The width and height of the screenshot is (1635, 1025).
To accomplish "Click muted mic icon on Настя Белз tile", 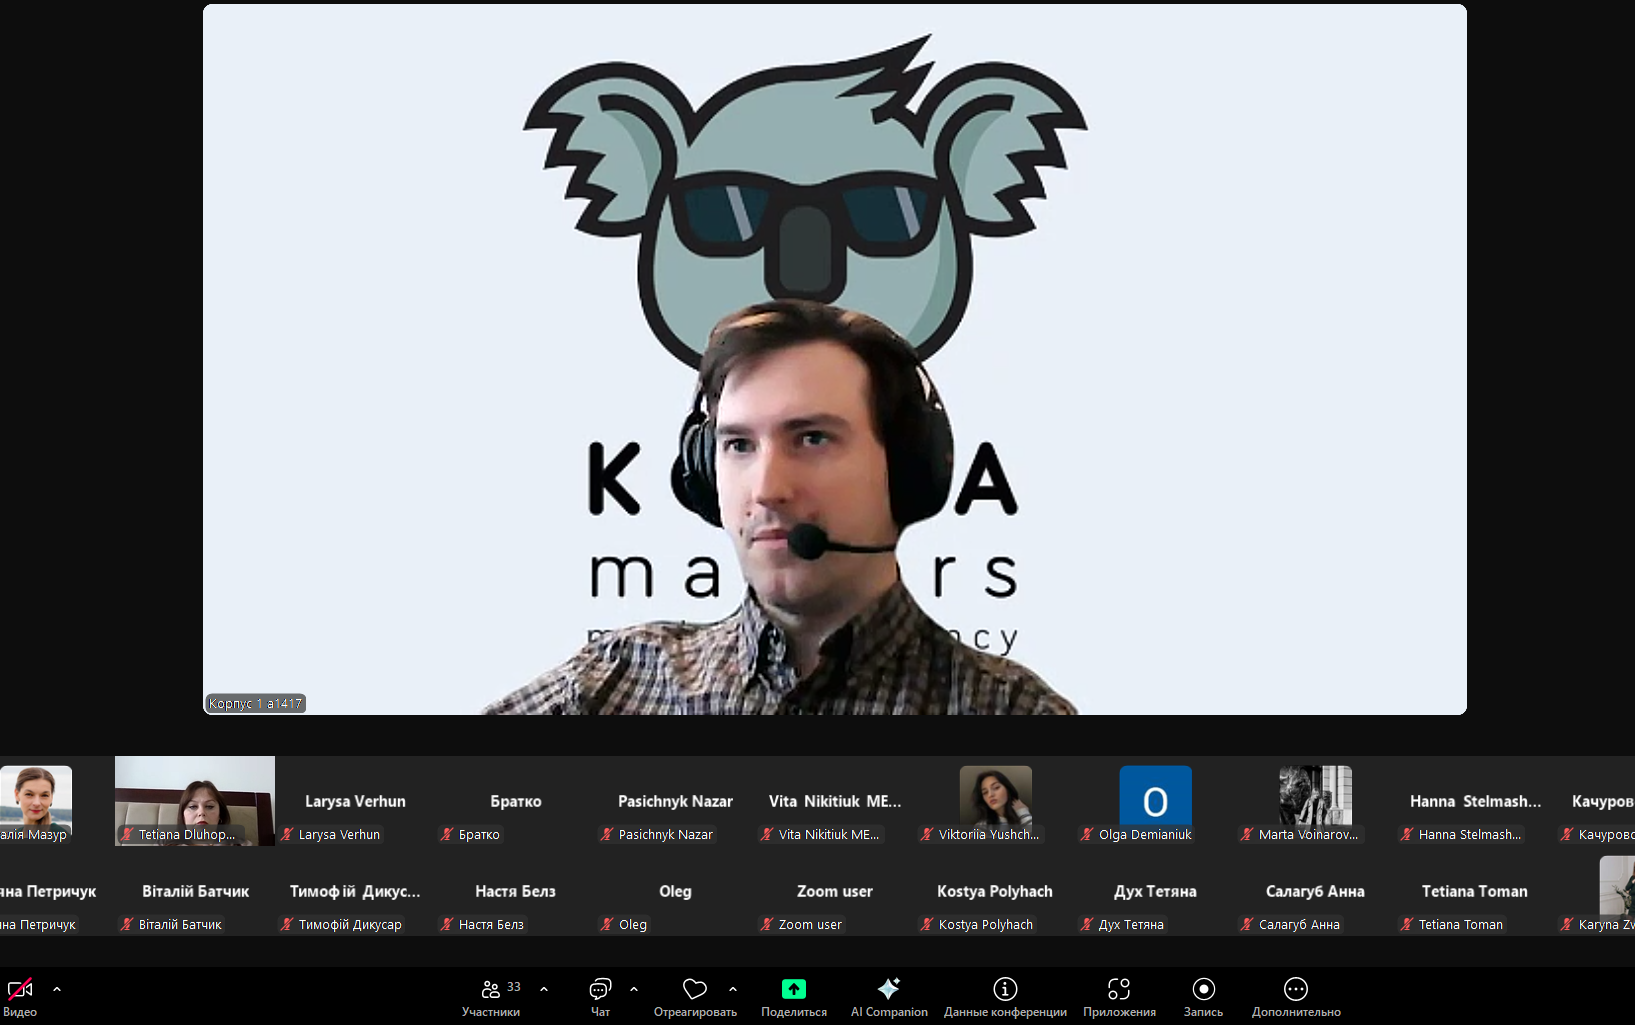I will tap(447, 924).
